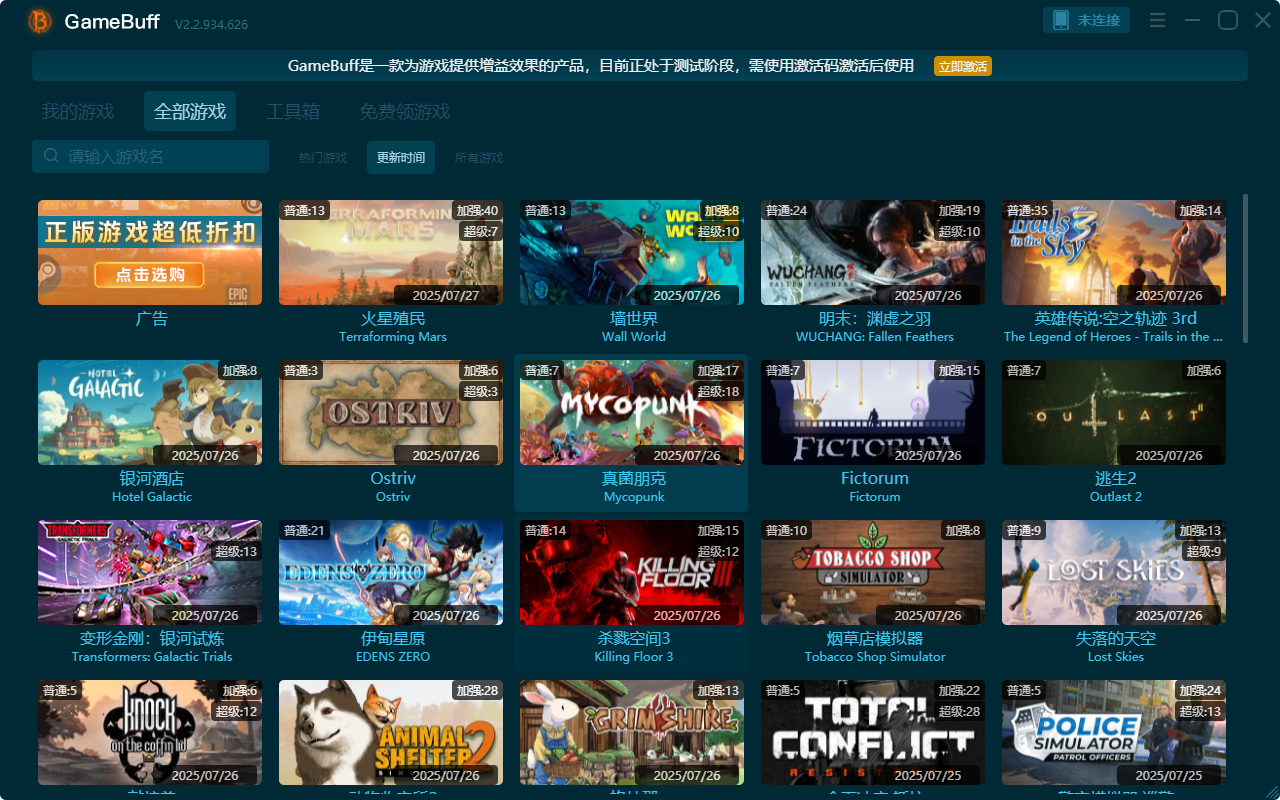Sort games by 更新时间

pos(401,157)
